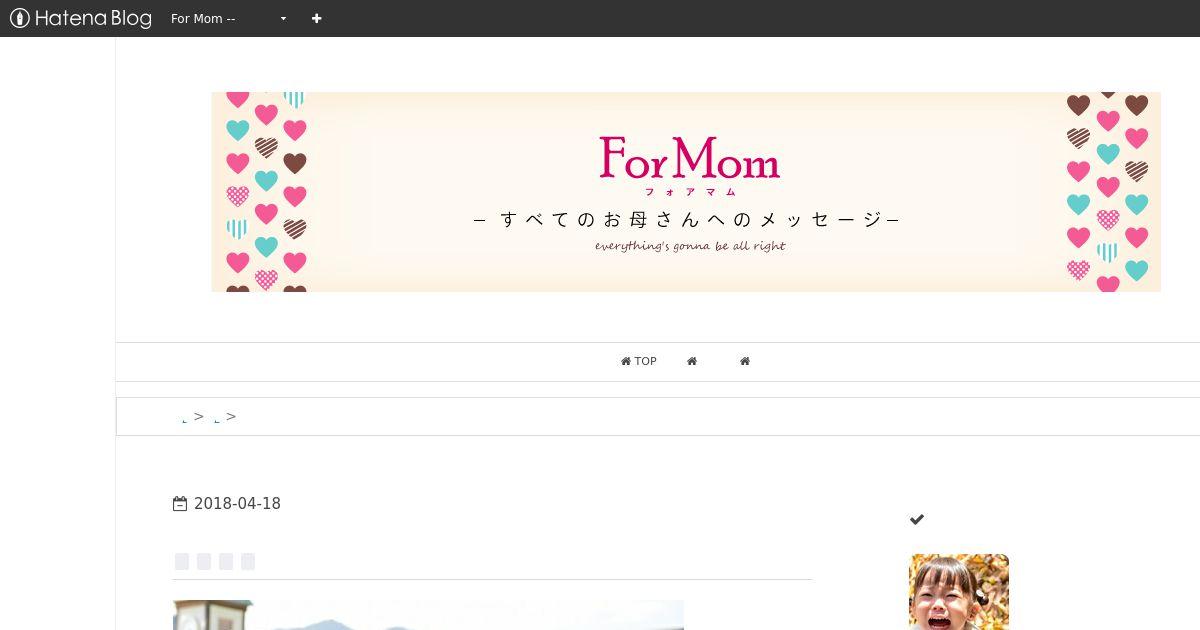Open the 2018-04-18 date archive link
This screenshot has height=630, width=1200.
[237, 504]
